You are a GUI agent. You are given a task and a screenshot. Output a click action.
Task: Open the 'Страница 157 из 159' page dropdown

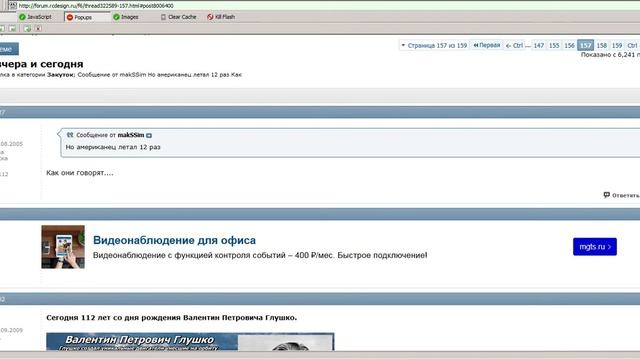[x=433, y=45]
